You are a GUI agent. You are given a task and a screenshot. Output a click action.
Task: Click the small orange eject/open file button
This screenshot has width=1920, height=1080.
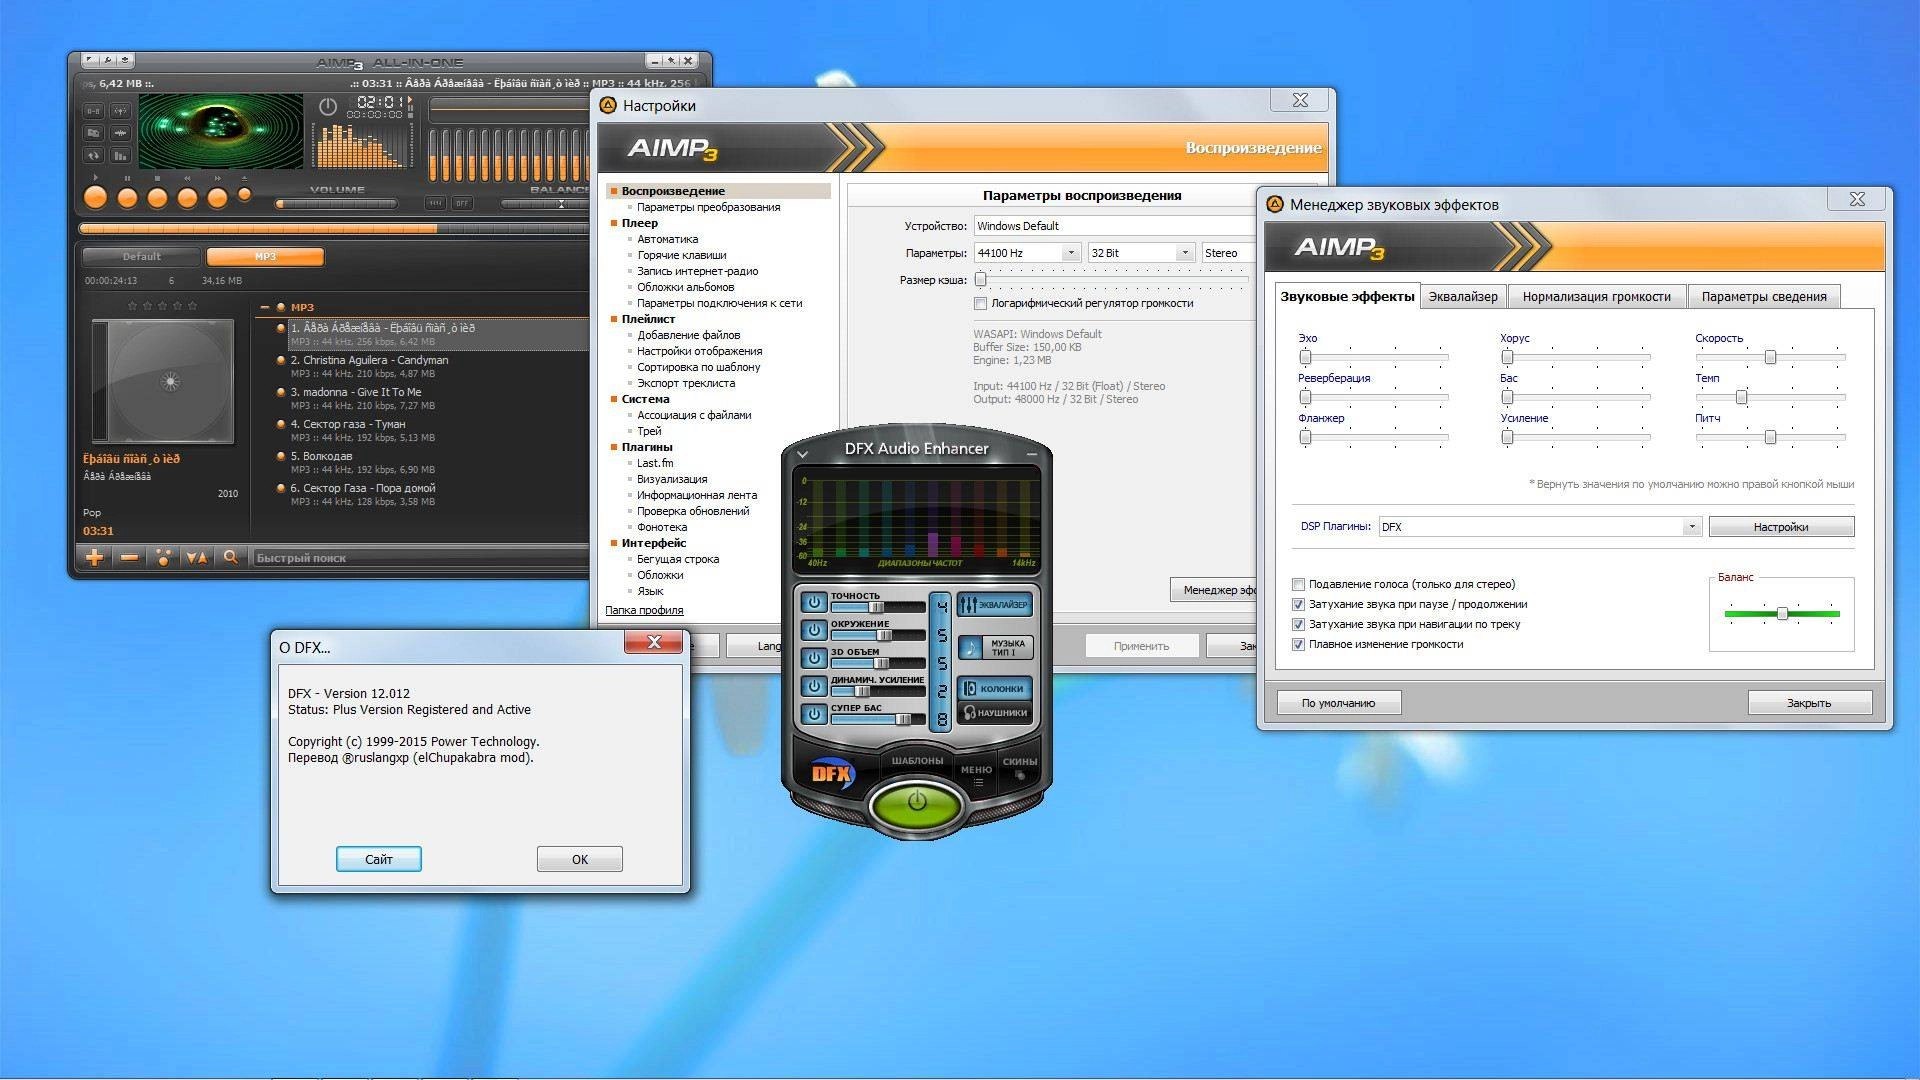244,195
